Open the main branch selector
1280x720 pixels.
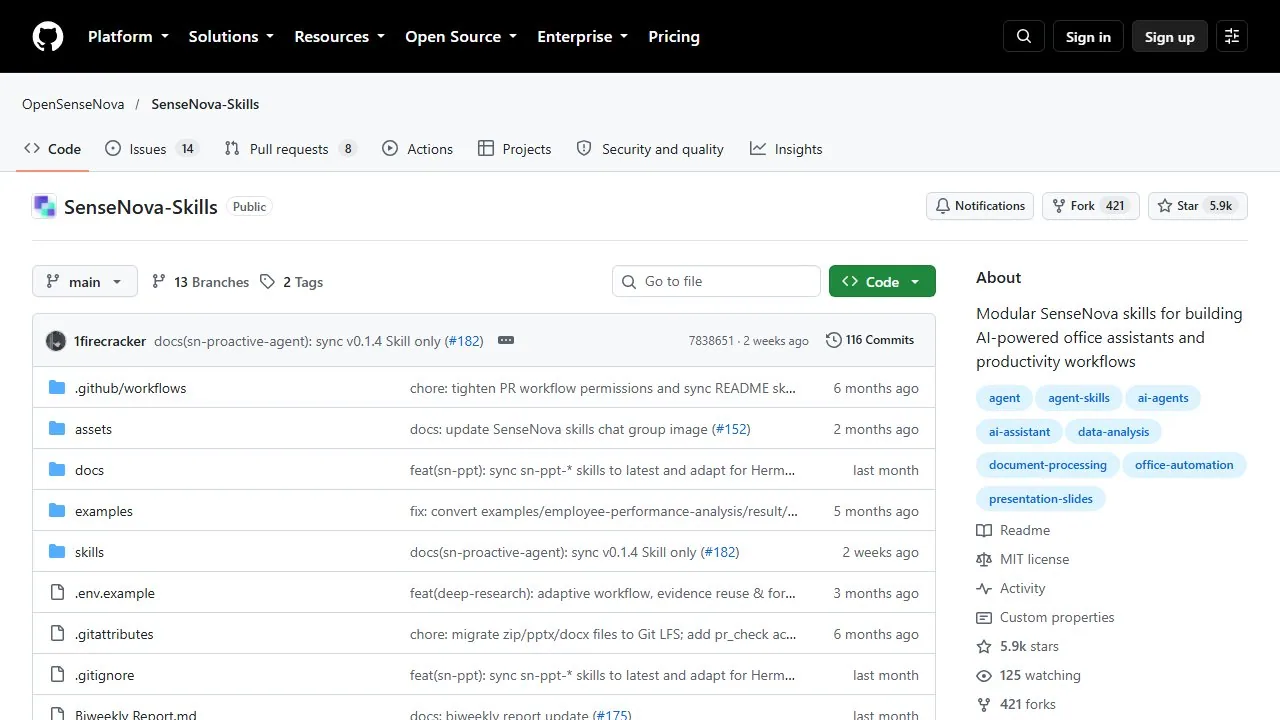tap(84, 282)
